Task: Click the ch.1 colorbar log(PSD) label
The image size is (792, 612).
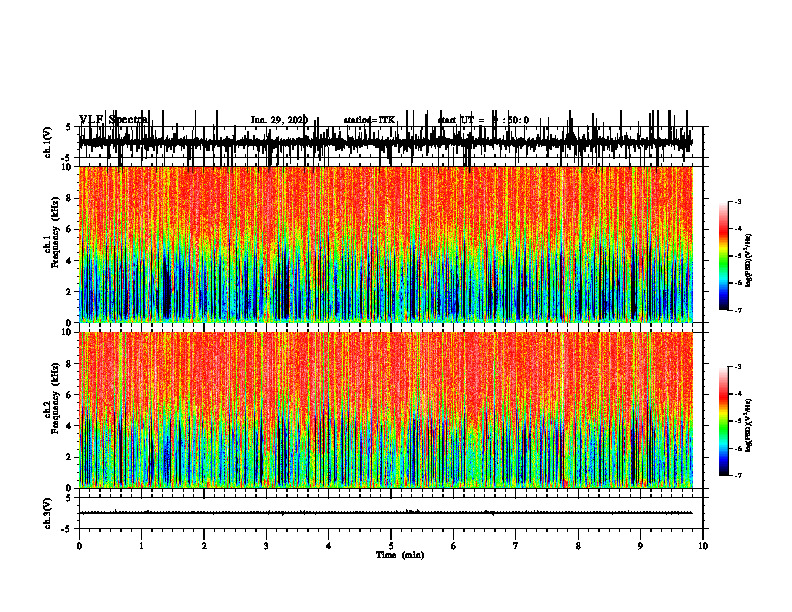Action: point(748,260)
